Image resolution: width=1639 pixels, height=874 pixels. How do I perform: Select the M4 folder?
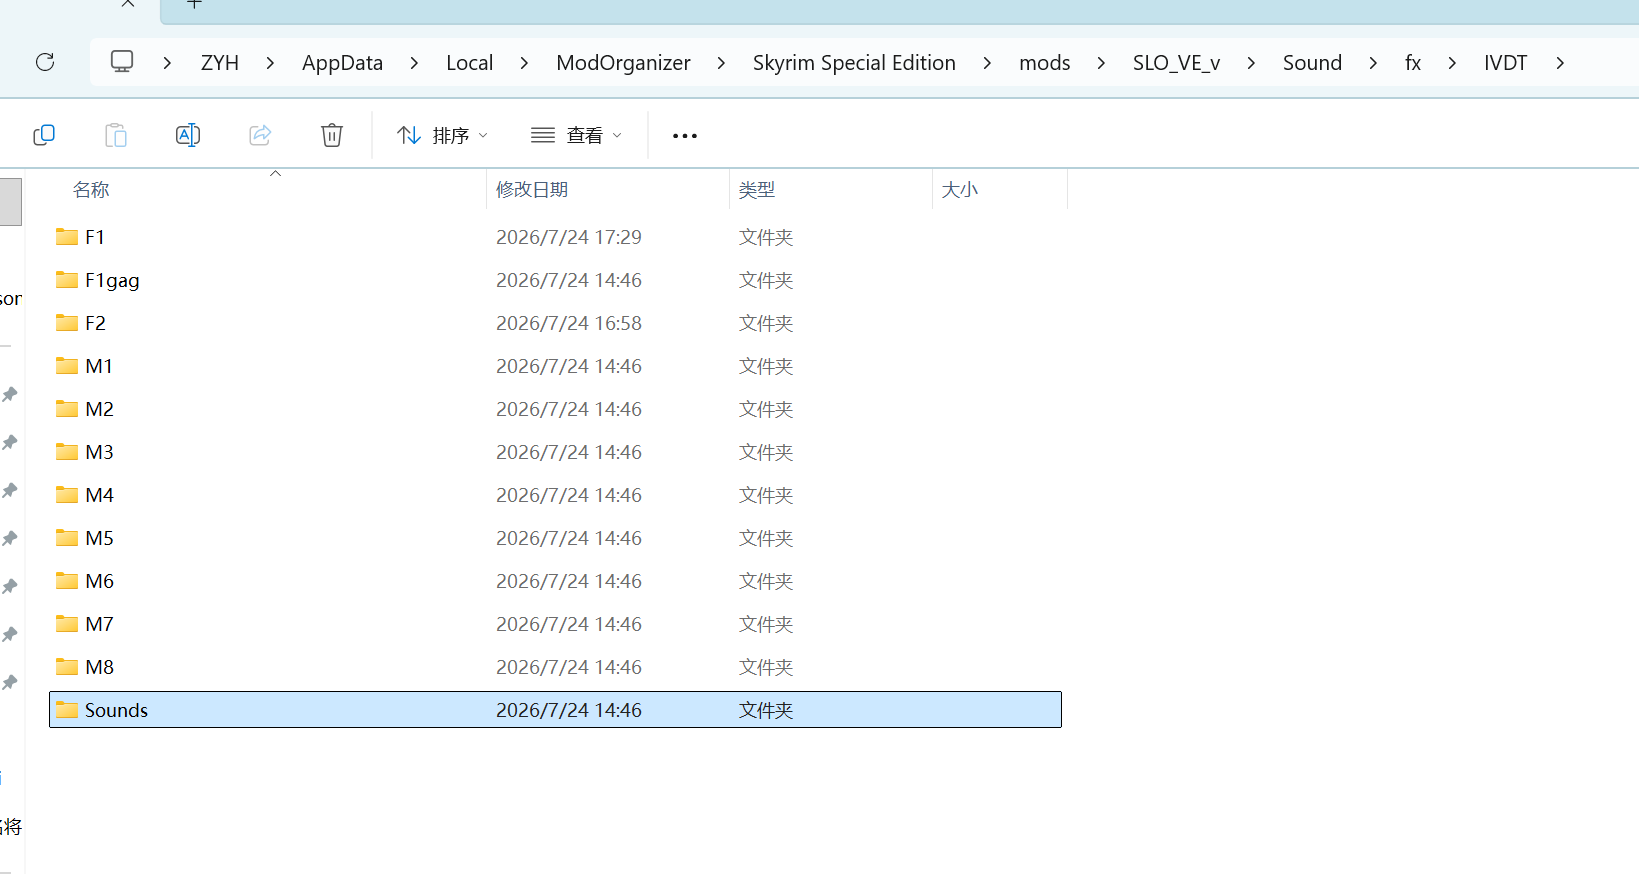pos(555,495)
